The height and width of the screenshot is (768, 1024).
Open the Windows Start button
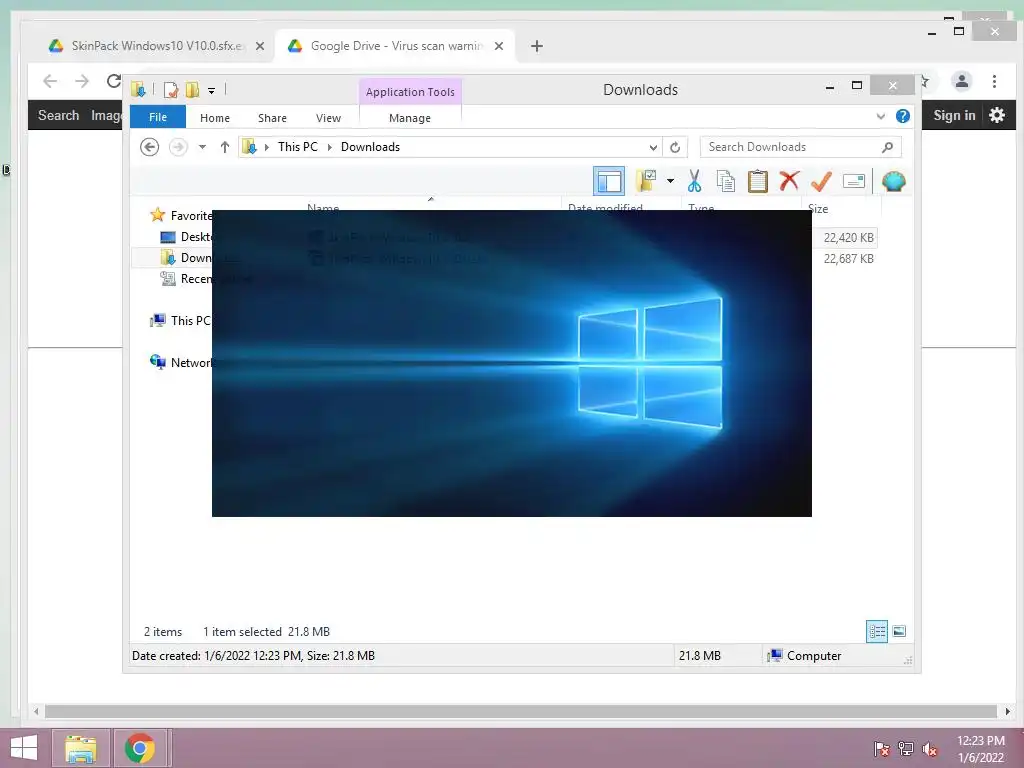(24, 748)
